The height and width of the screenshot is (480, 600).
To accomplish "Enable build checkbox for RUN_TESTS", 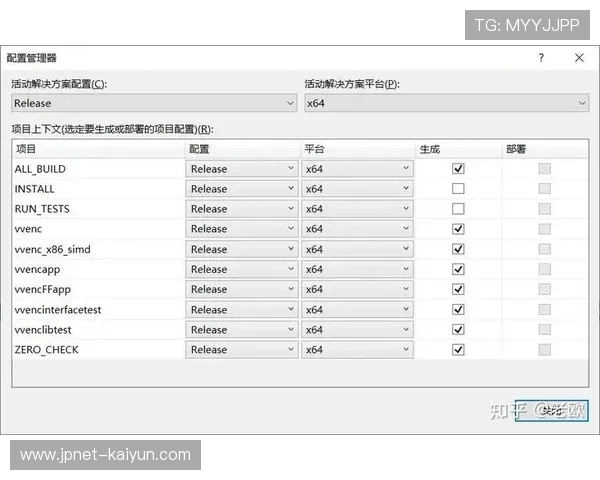I will pyautogui.click(x=458, y=209).
